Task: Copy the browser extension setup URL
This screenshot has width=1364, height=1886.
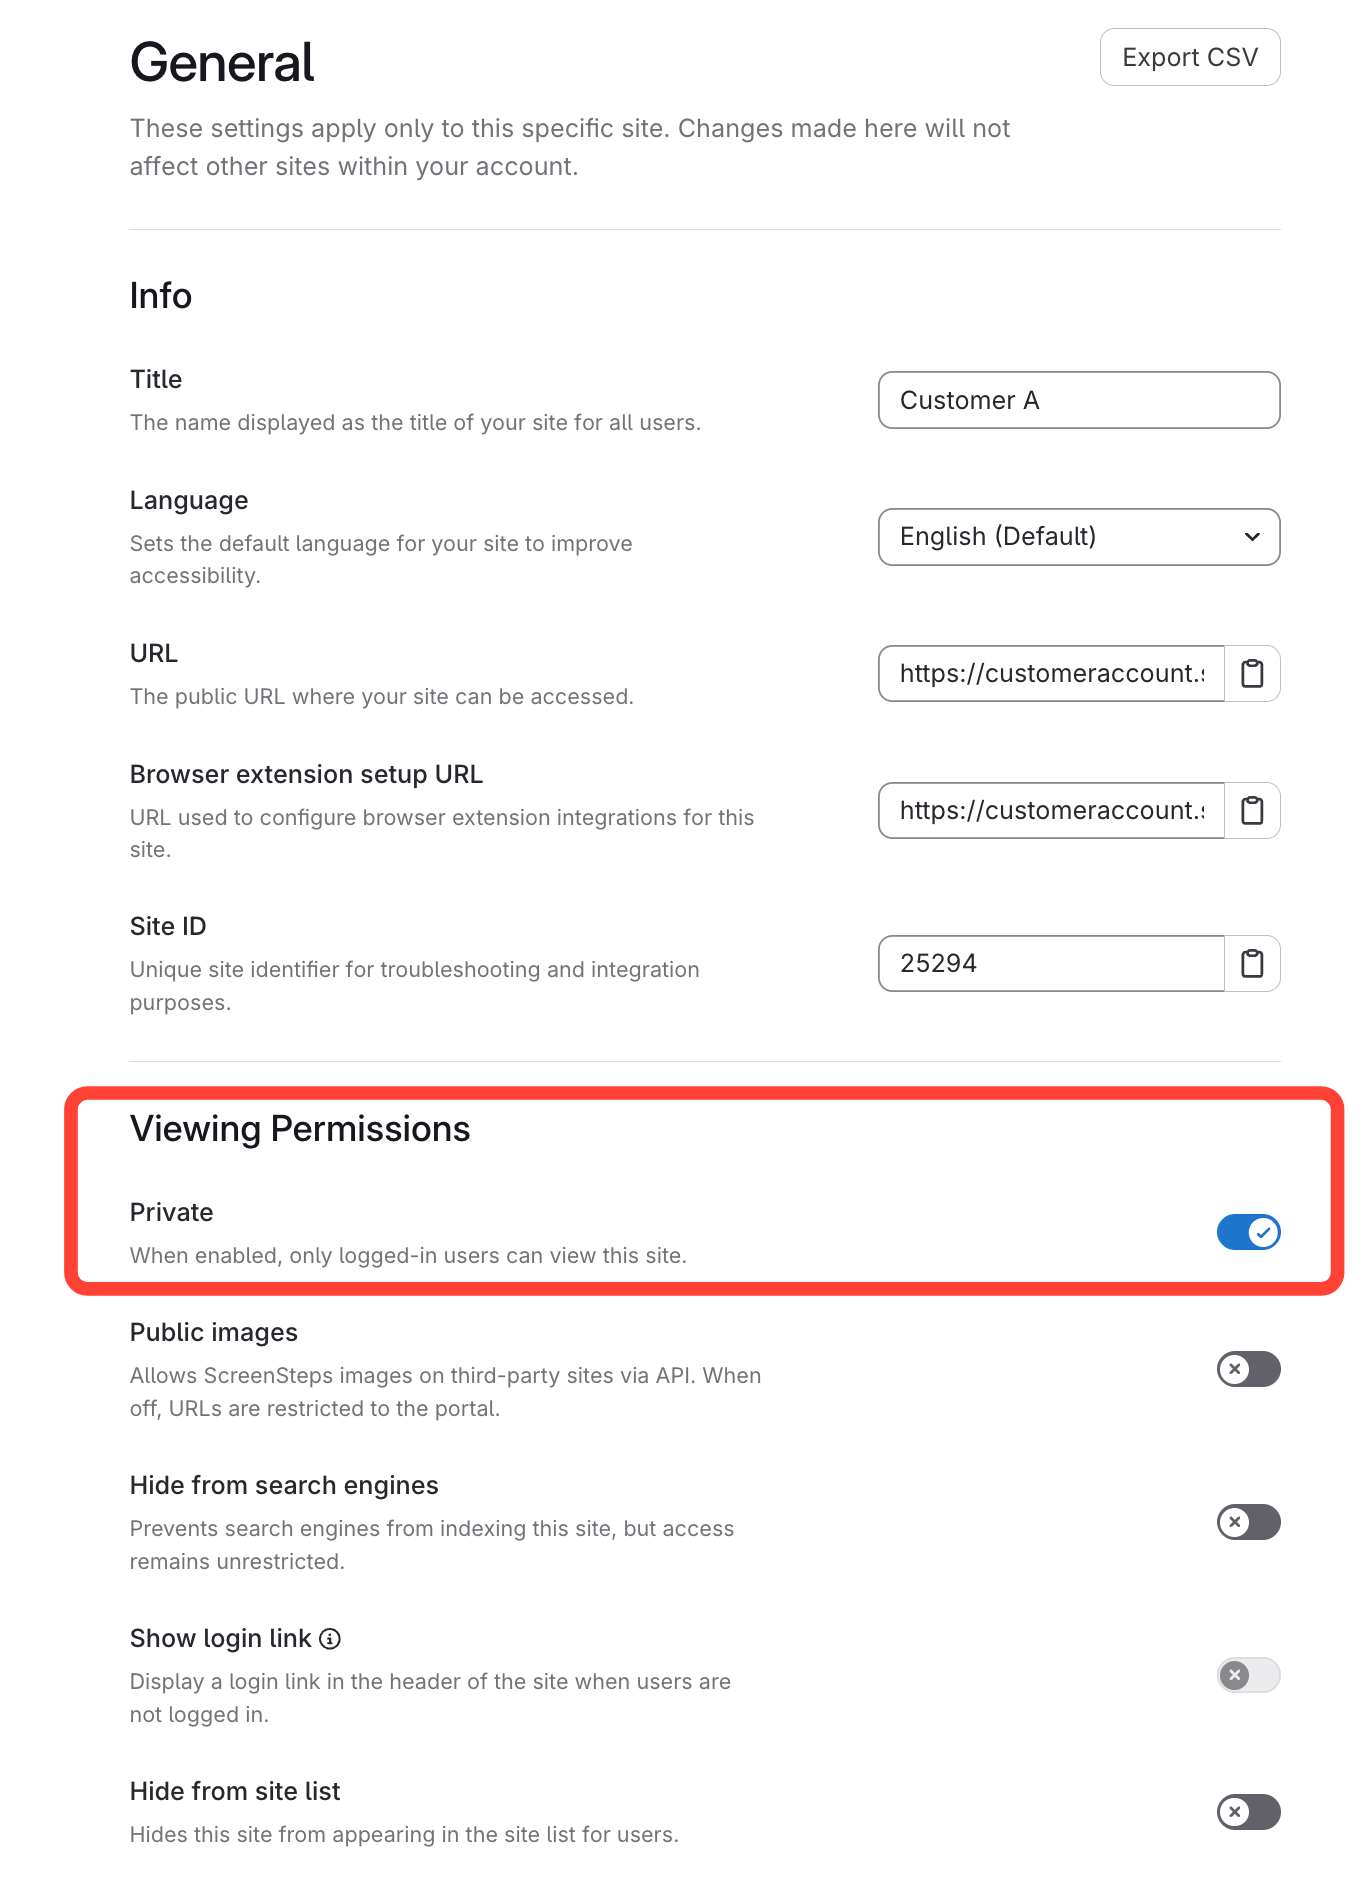Action: (1252, 811)
